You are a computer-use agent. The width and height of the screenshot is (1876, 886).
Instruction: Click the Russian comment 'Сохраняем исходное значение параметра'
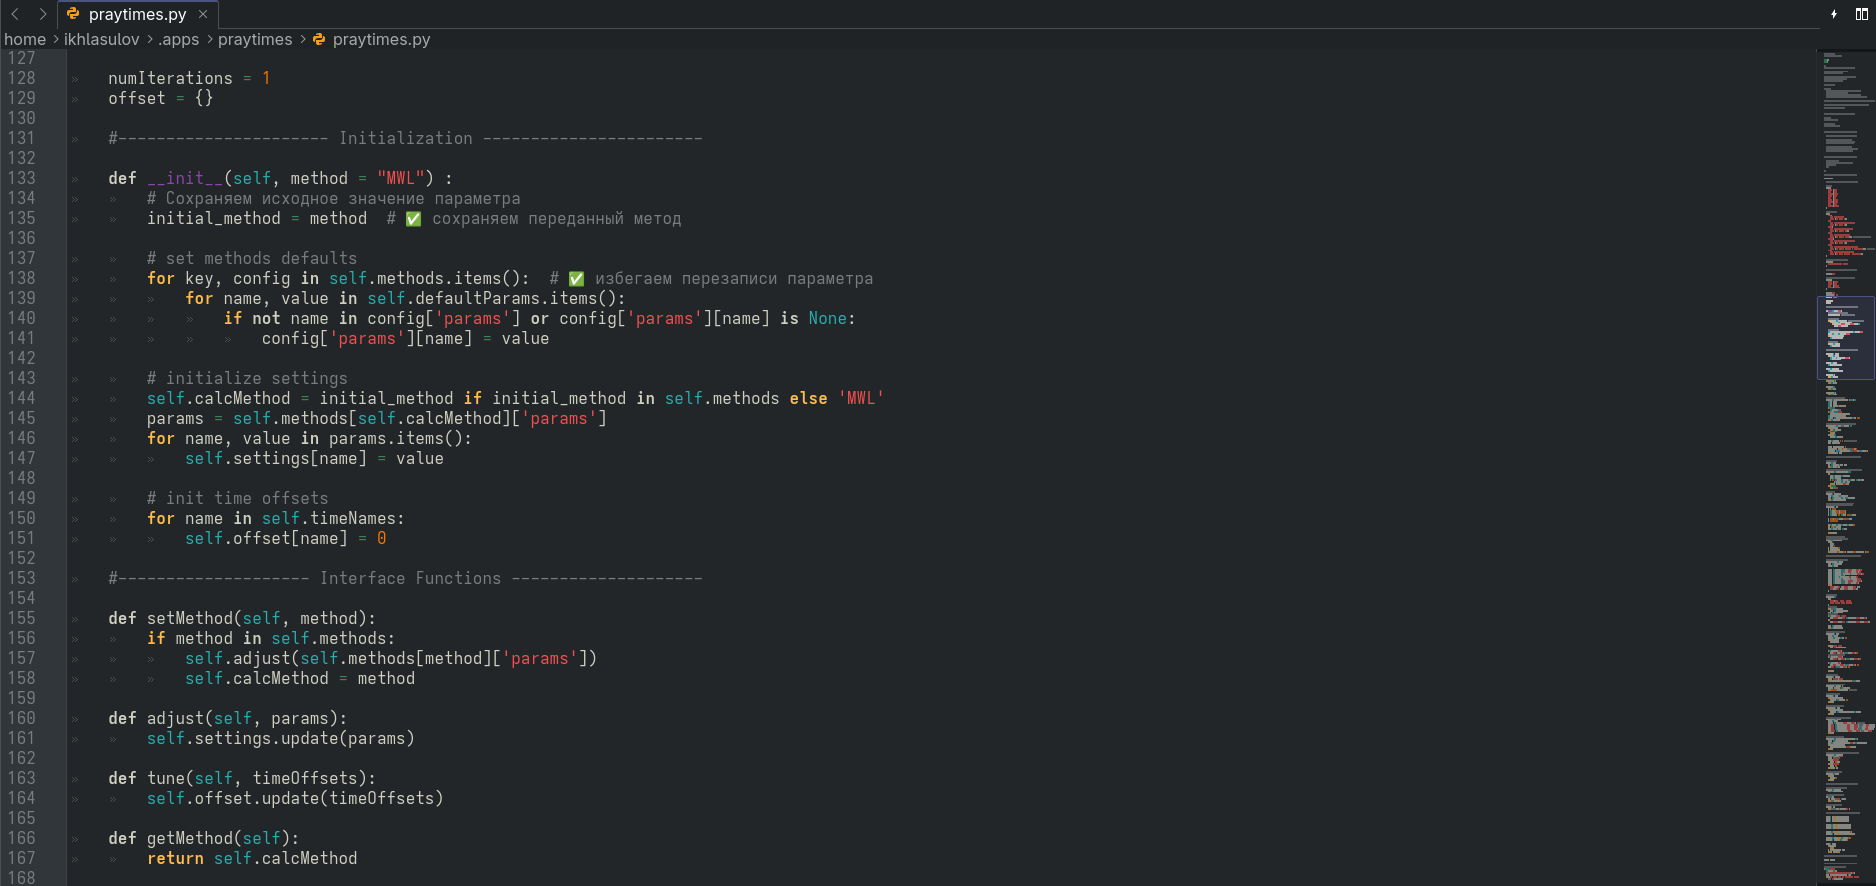click(x=343, y=198)
